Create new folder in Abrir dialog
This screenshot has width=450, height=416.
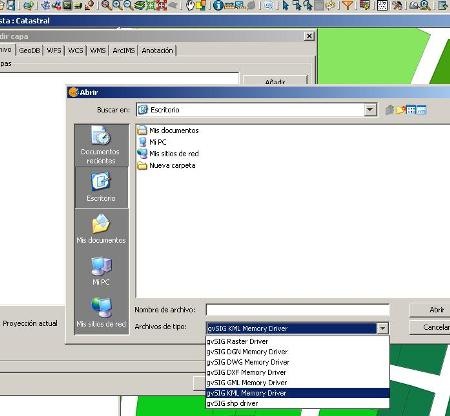400,110
